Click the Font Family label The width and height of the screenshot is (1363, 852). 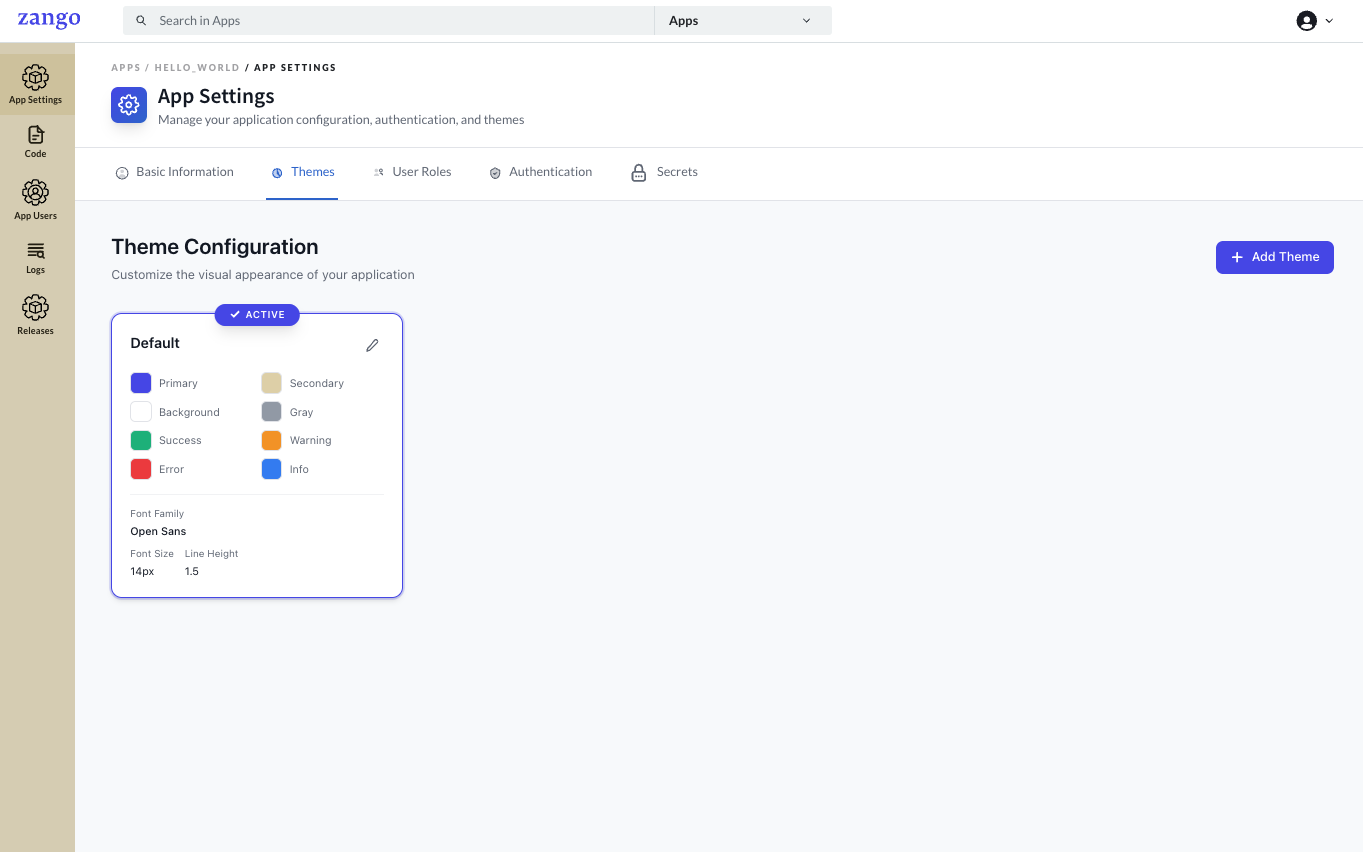[157, 514]
